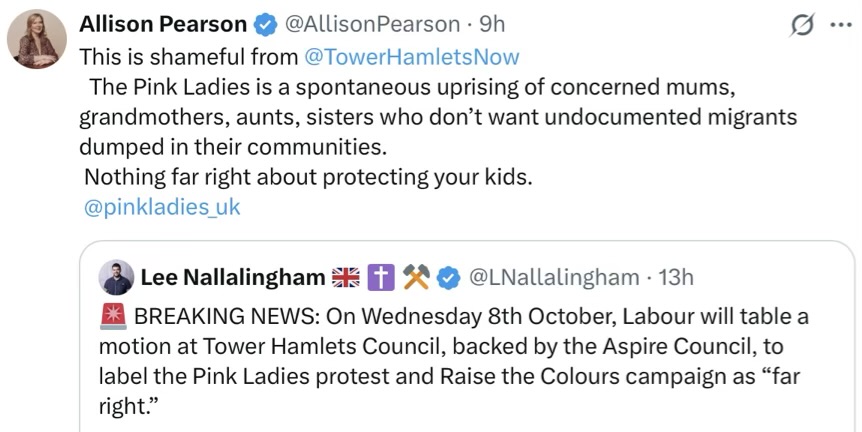Click Allison Pearson's blue verified badge
The image size is (862, 432).
pos(265,24)
